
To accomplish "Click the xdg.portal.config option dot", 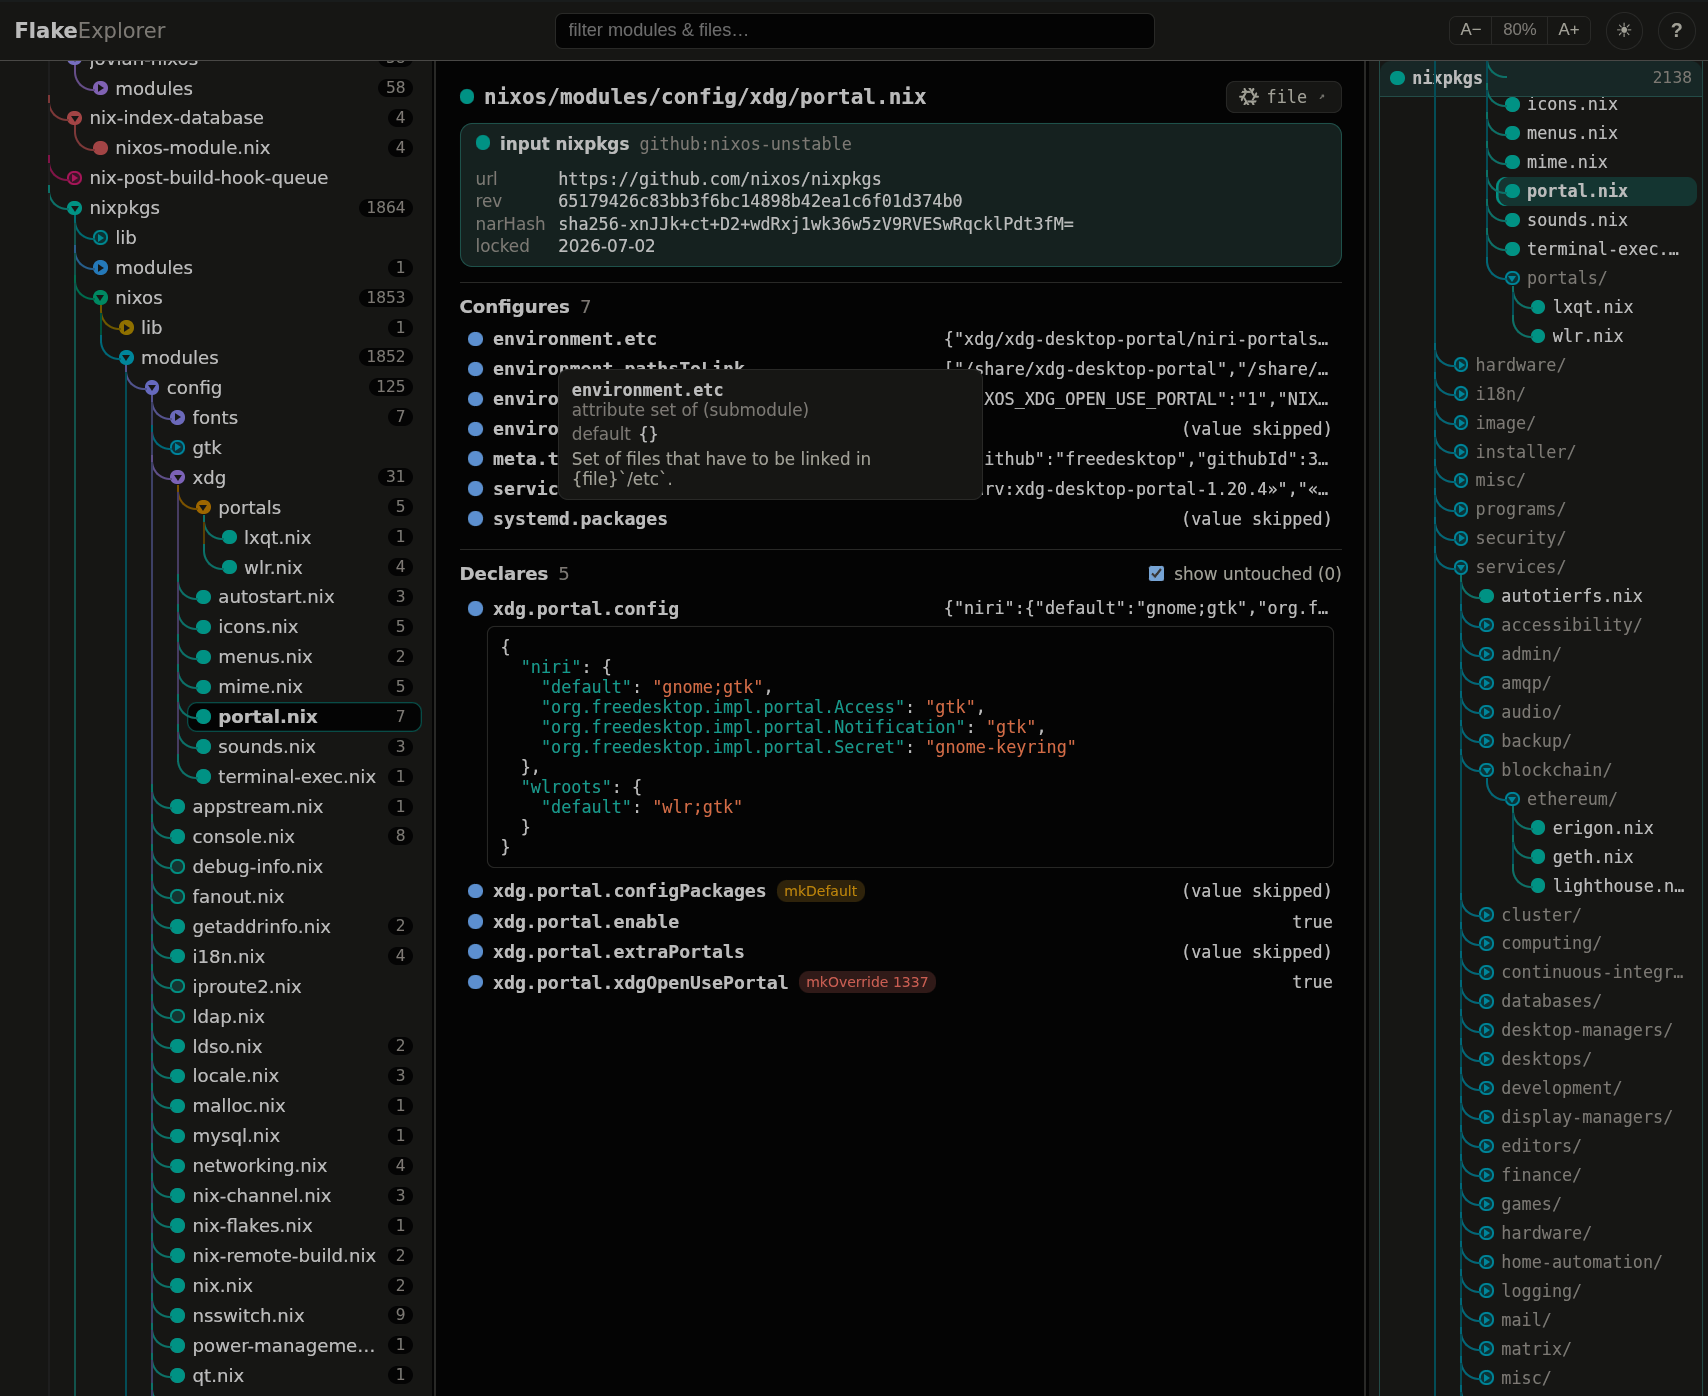I will (x=476, y=609).
